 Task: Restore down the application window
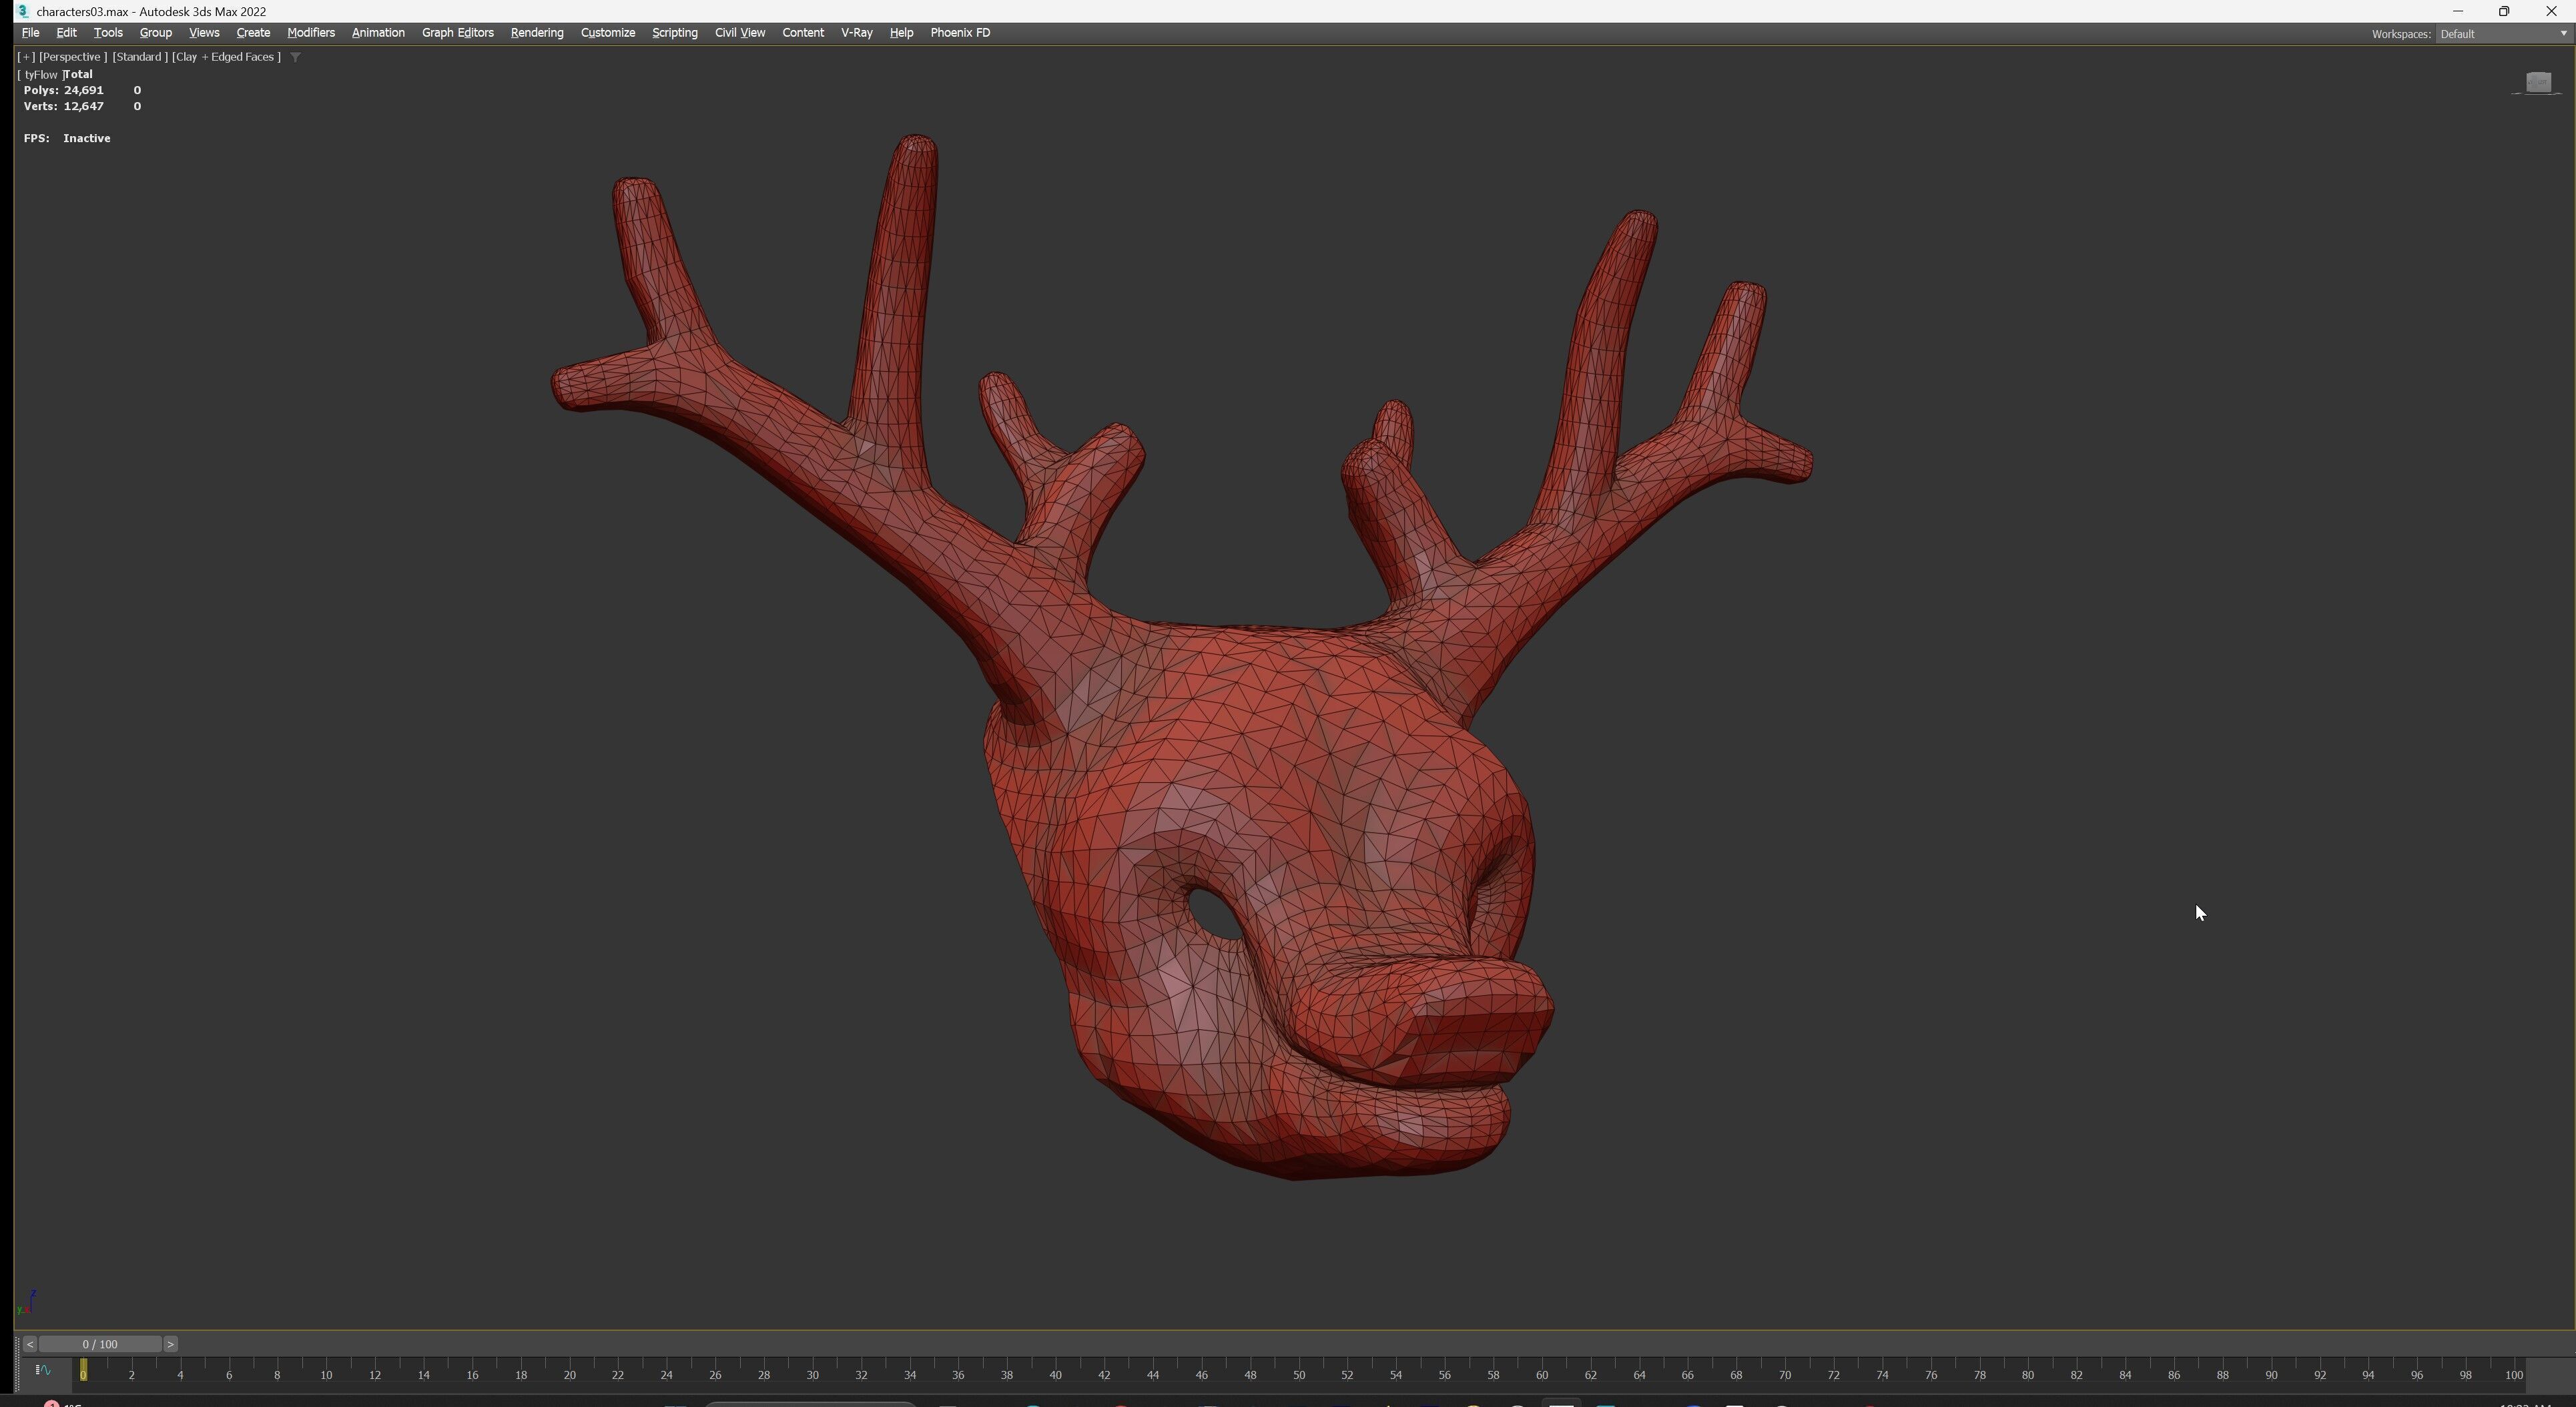click(2504, 11)
